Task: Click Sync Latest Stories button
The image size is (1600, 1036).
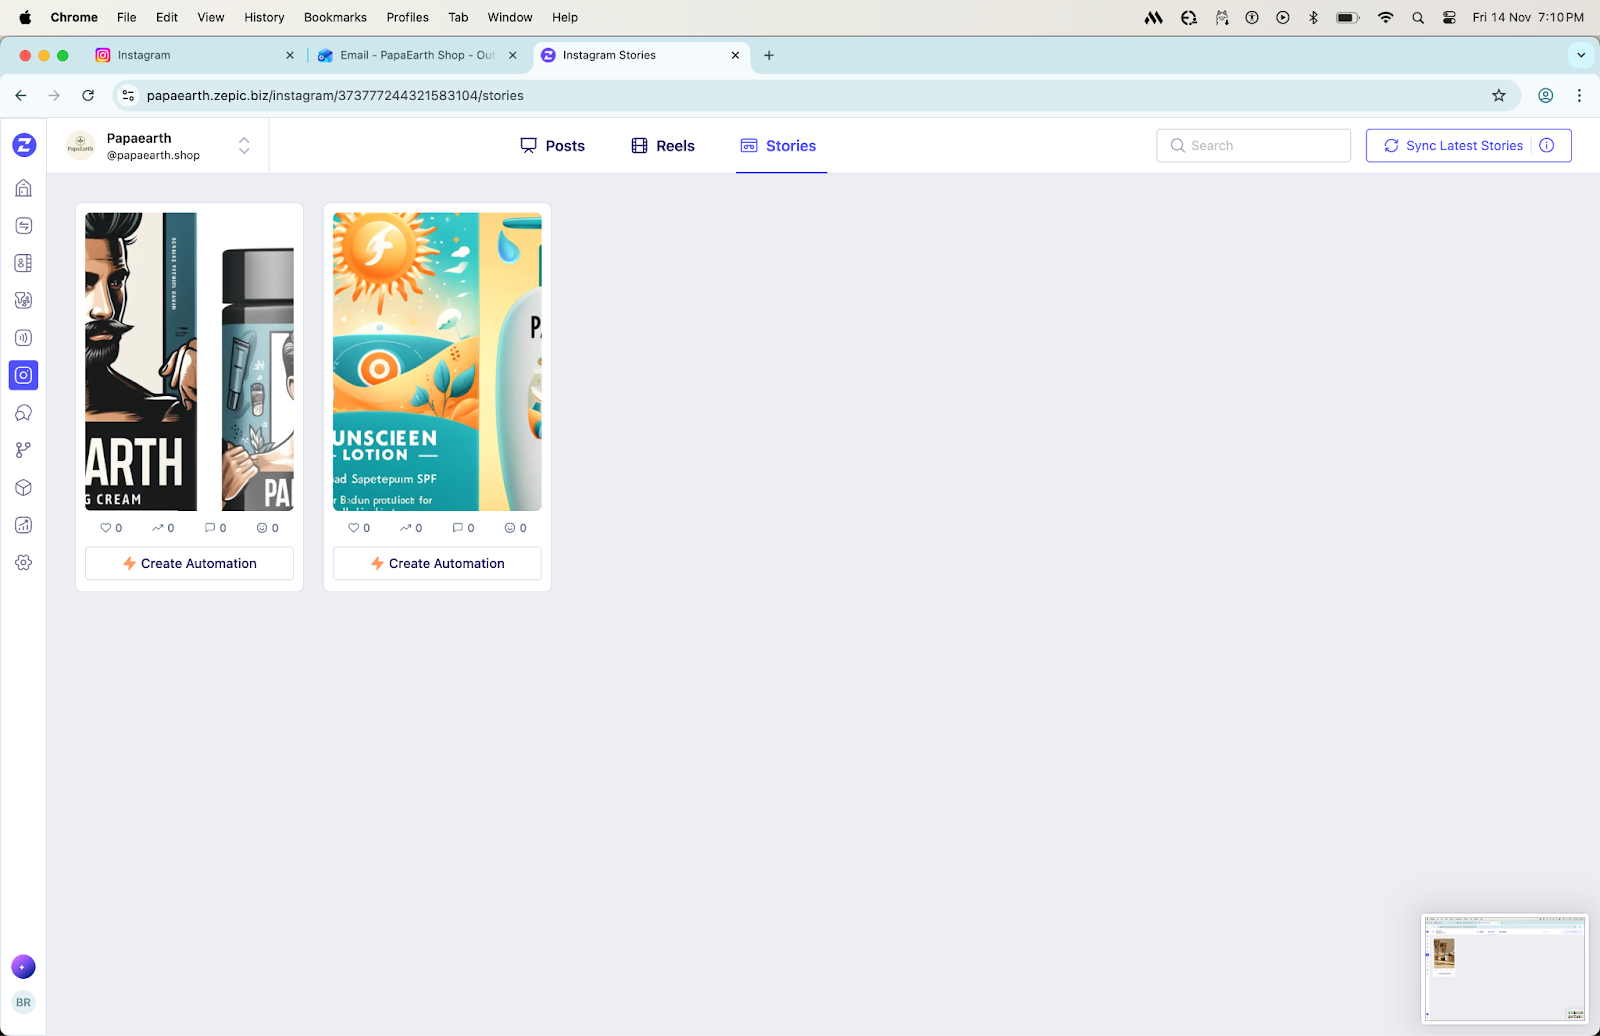Action: [x=1469, y=146]
